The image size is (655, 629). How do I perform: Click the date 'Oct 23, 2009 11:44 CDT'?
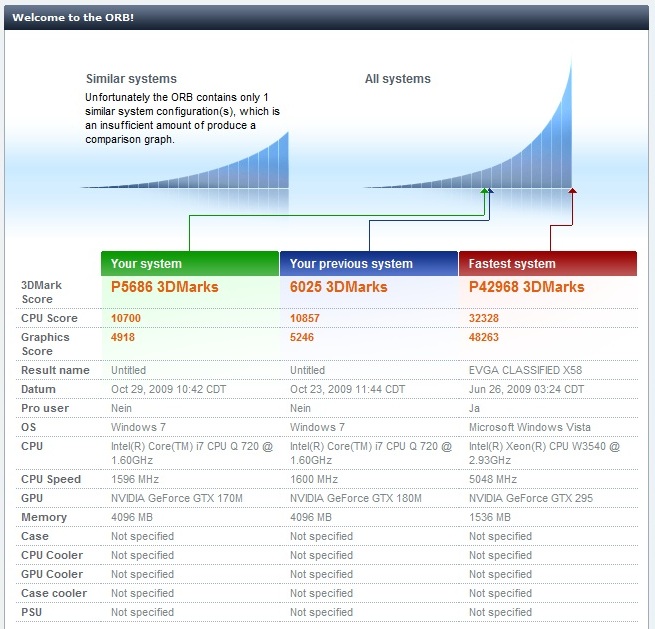pos(348,389)
